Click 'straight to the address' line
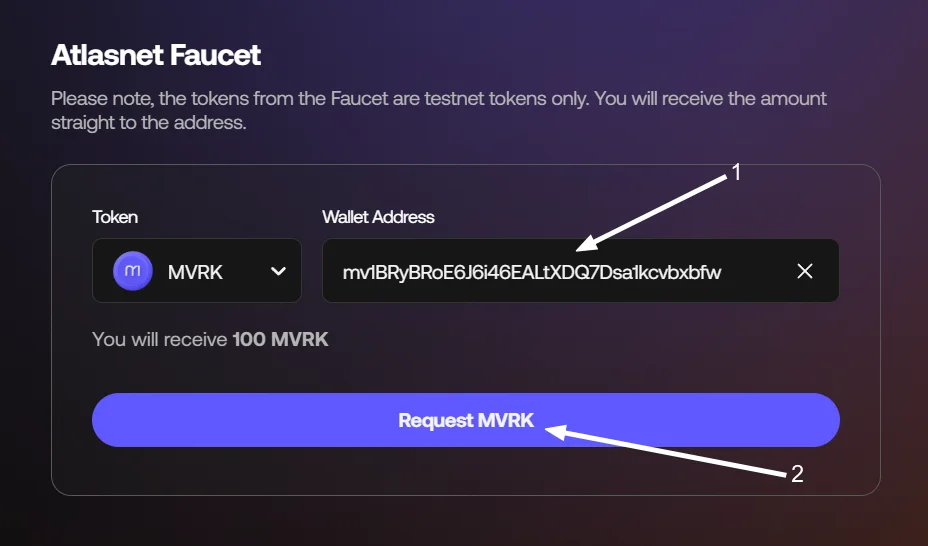This screenshot has height=546, width=928. point(149,122)
